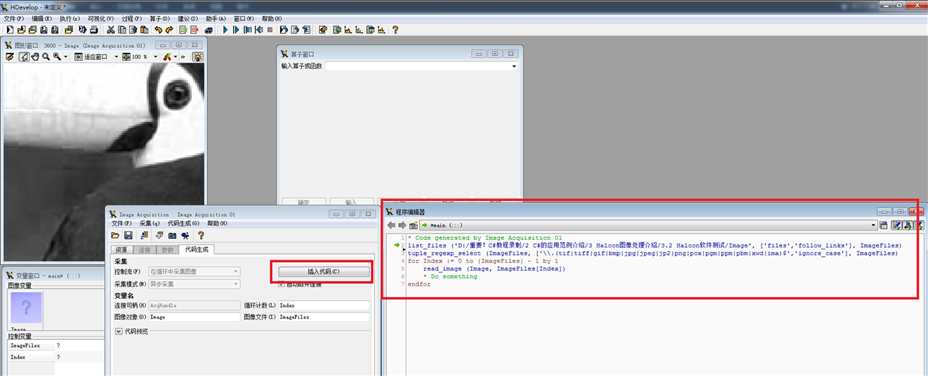The width and height of the screenshot is (928, 376).
Task: Click the list_files code line in editor
Action: pyautogui.click(x=655, y=245)
